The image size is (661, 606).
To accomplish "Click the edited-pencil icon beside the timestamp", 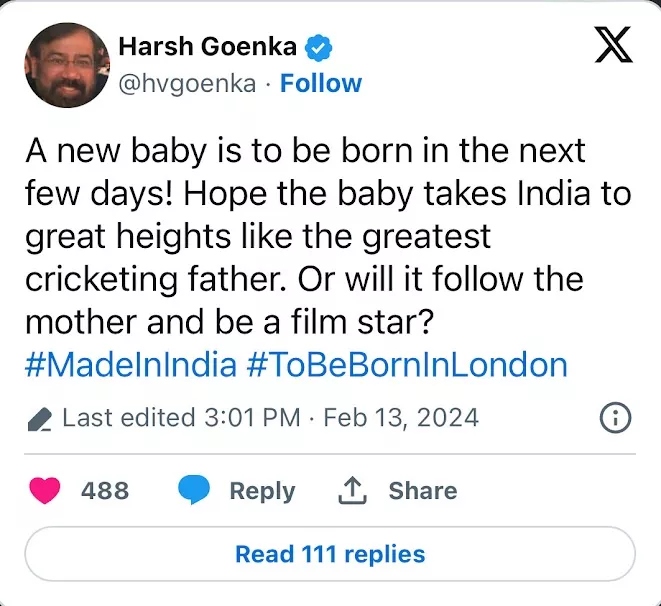I will 40,418.
